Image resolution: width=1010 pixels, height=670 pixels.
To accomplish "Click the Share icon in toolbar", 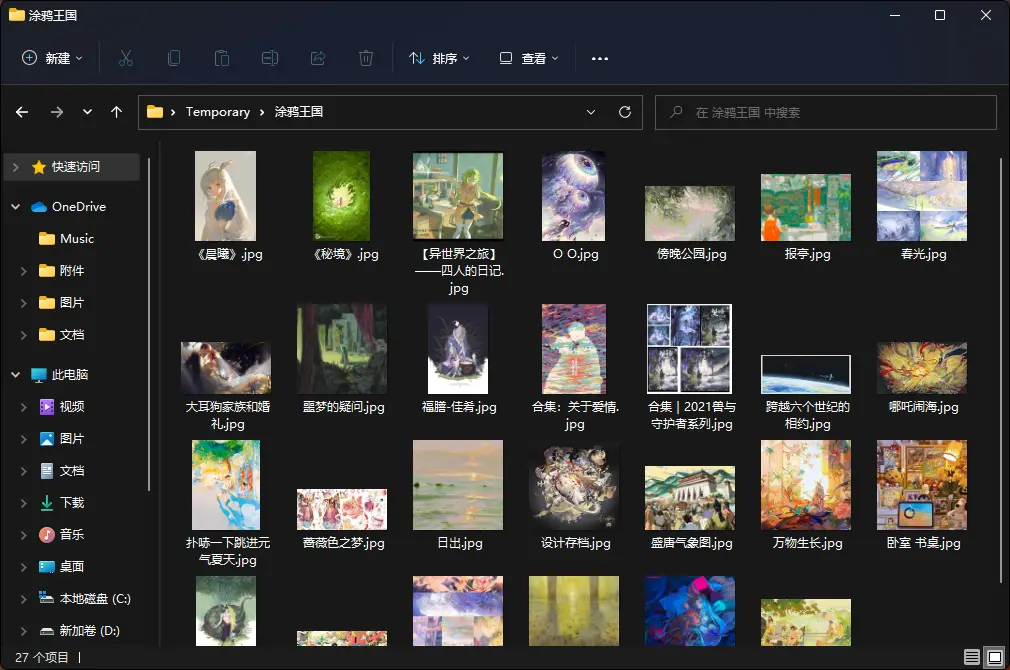I will click(x=318, y=59).
